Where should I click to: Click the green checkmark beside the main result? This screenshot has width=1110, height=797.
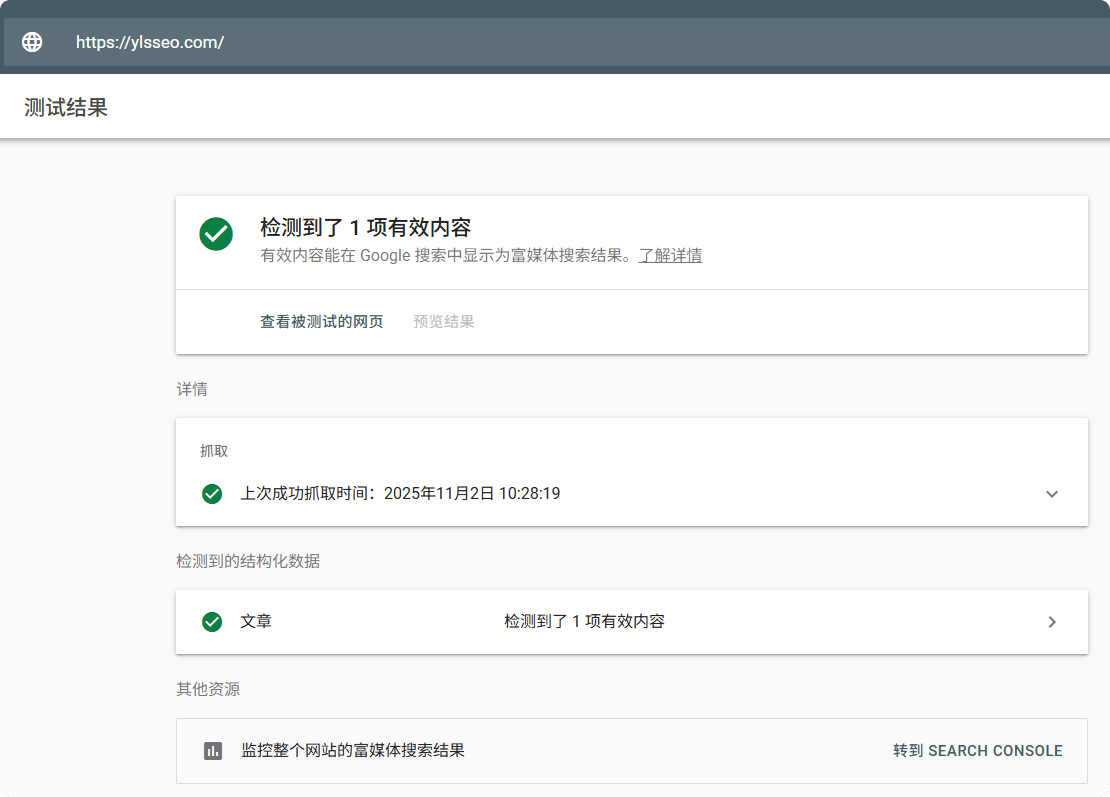tap(216, 234)
